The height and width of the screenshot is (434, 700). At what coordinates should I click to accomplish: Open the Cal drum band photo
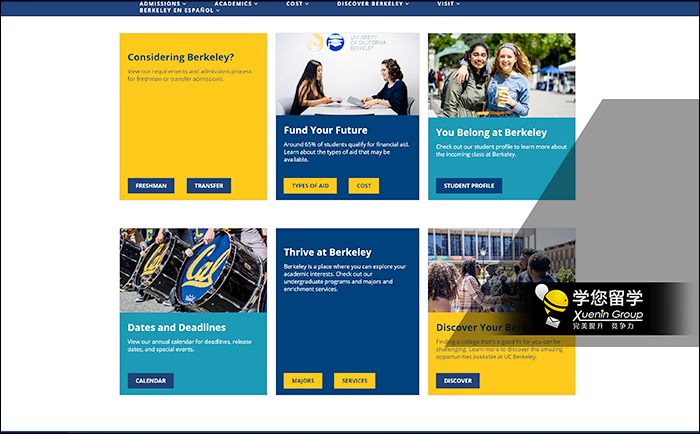(193, 270)
